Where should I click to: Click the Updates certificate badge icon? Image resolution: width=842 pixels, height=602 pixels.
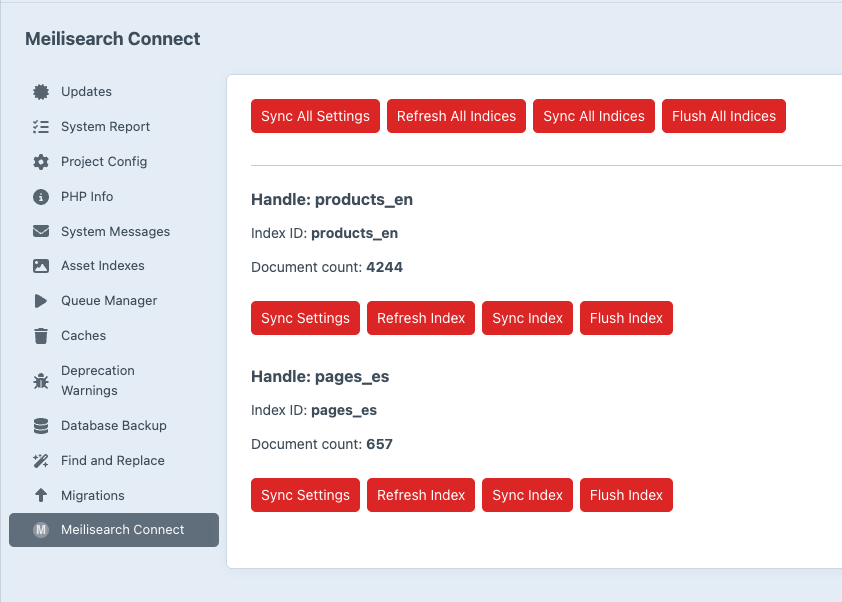coord(41,92)
